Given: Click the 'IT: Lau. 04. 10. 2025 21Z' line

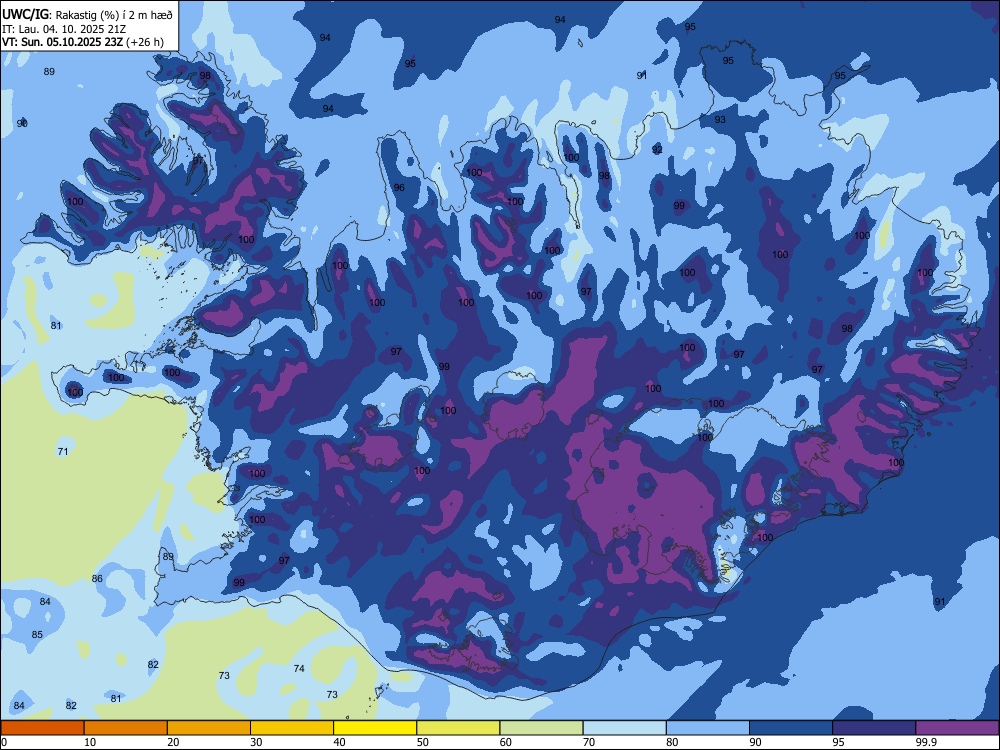Looking at the screenshot, I should pyautogui.click(x=62, y=29).
